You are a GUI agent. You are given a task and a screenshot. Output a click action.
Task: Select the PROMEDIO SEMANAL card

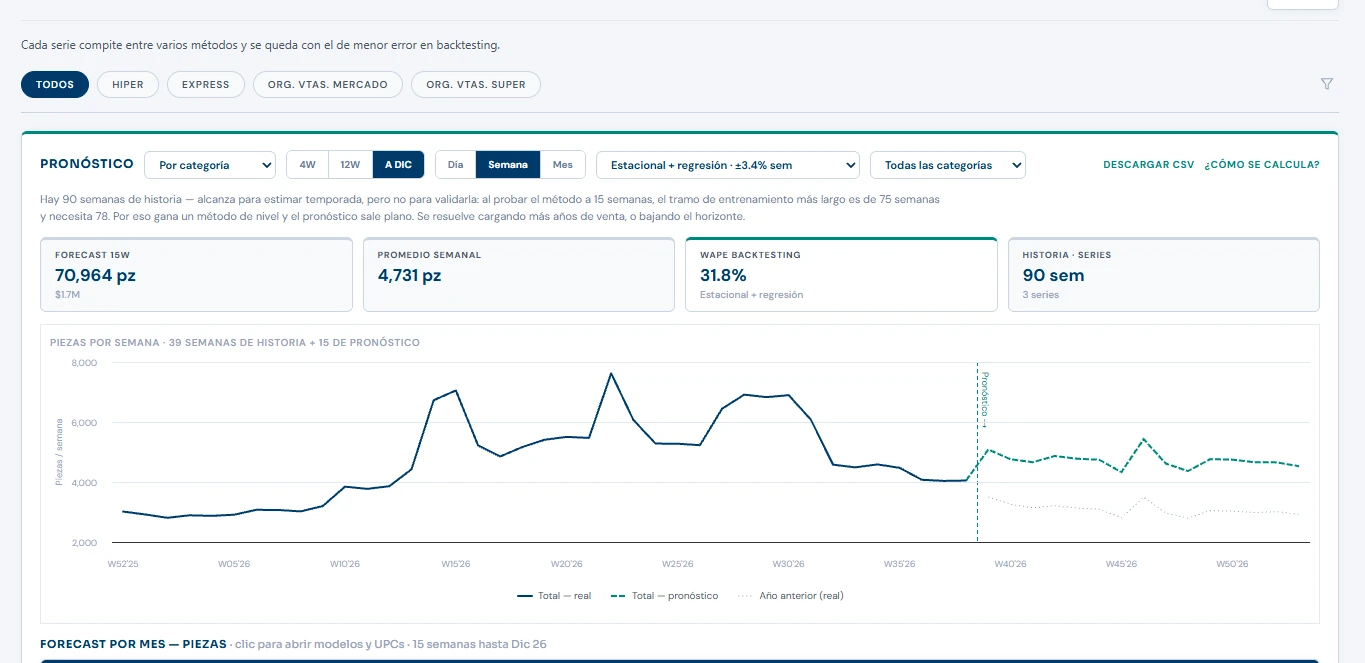(x=519, y=274)
